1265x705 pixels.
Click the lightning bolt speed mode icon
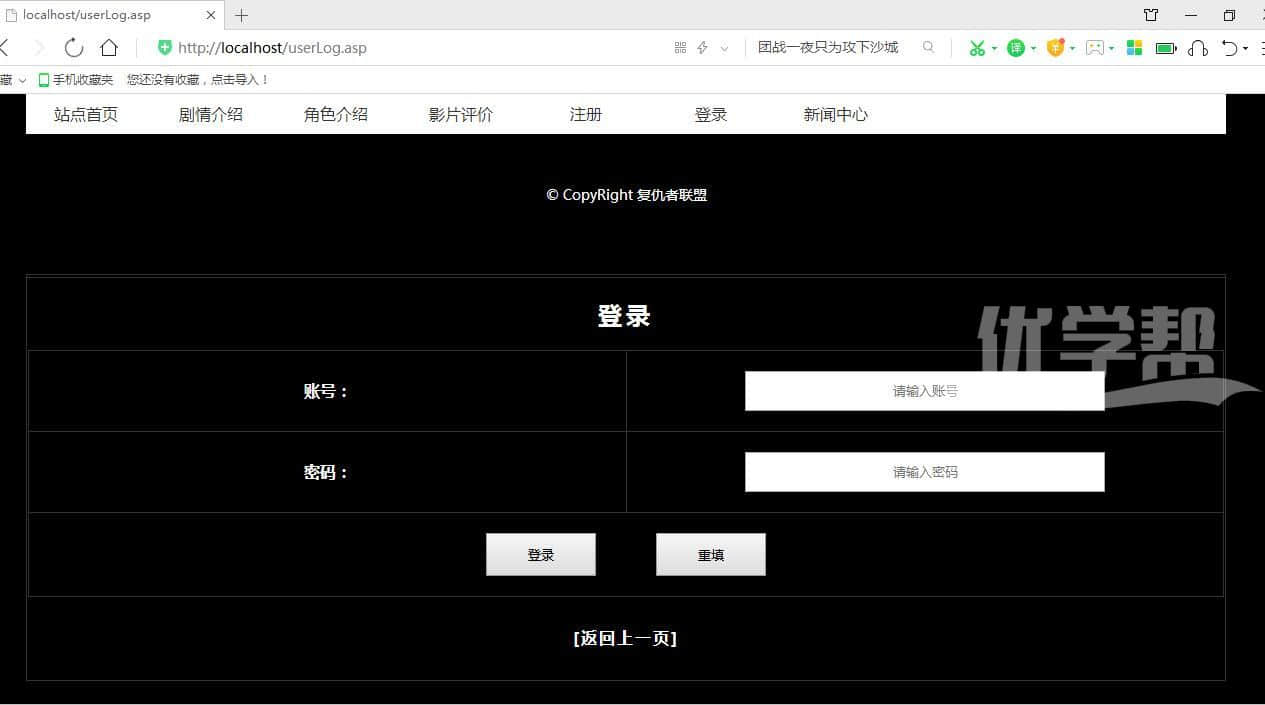(x=702, y=48)
